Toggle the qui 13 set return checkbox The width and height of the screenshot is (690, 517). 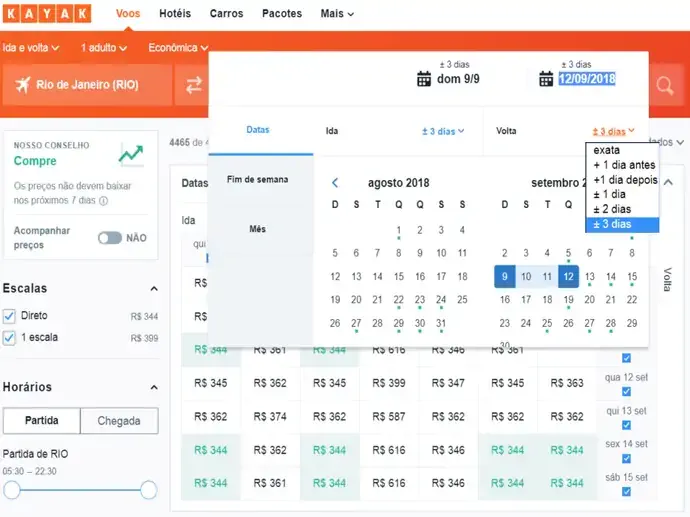tap(626, 425)
